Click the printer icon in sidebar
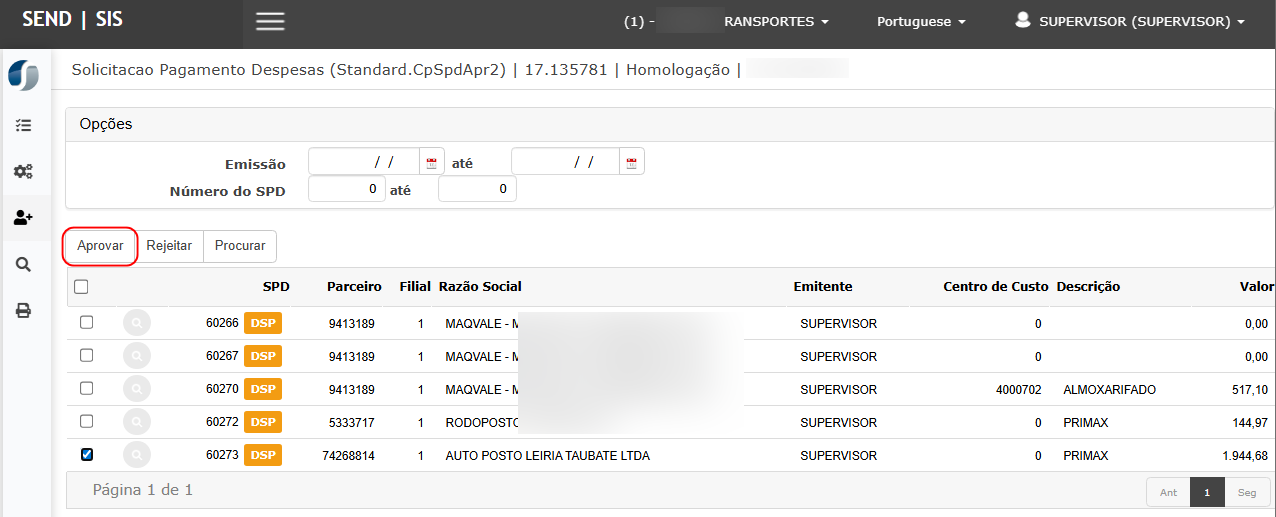 coord(22,311)
